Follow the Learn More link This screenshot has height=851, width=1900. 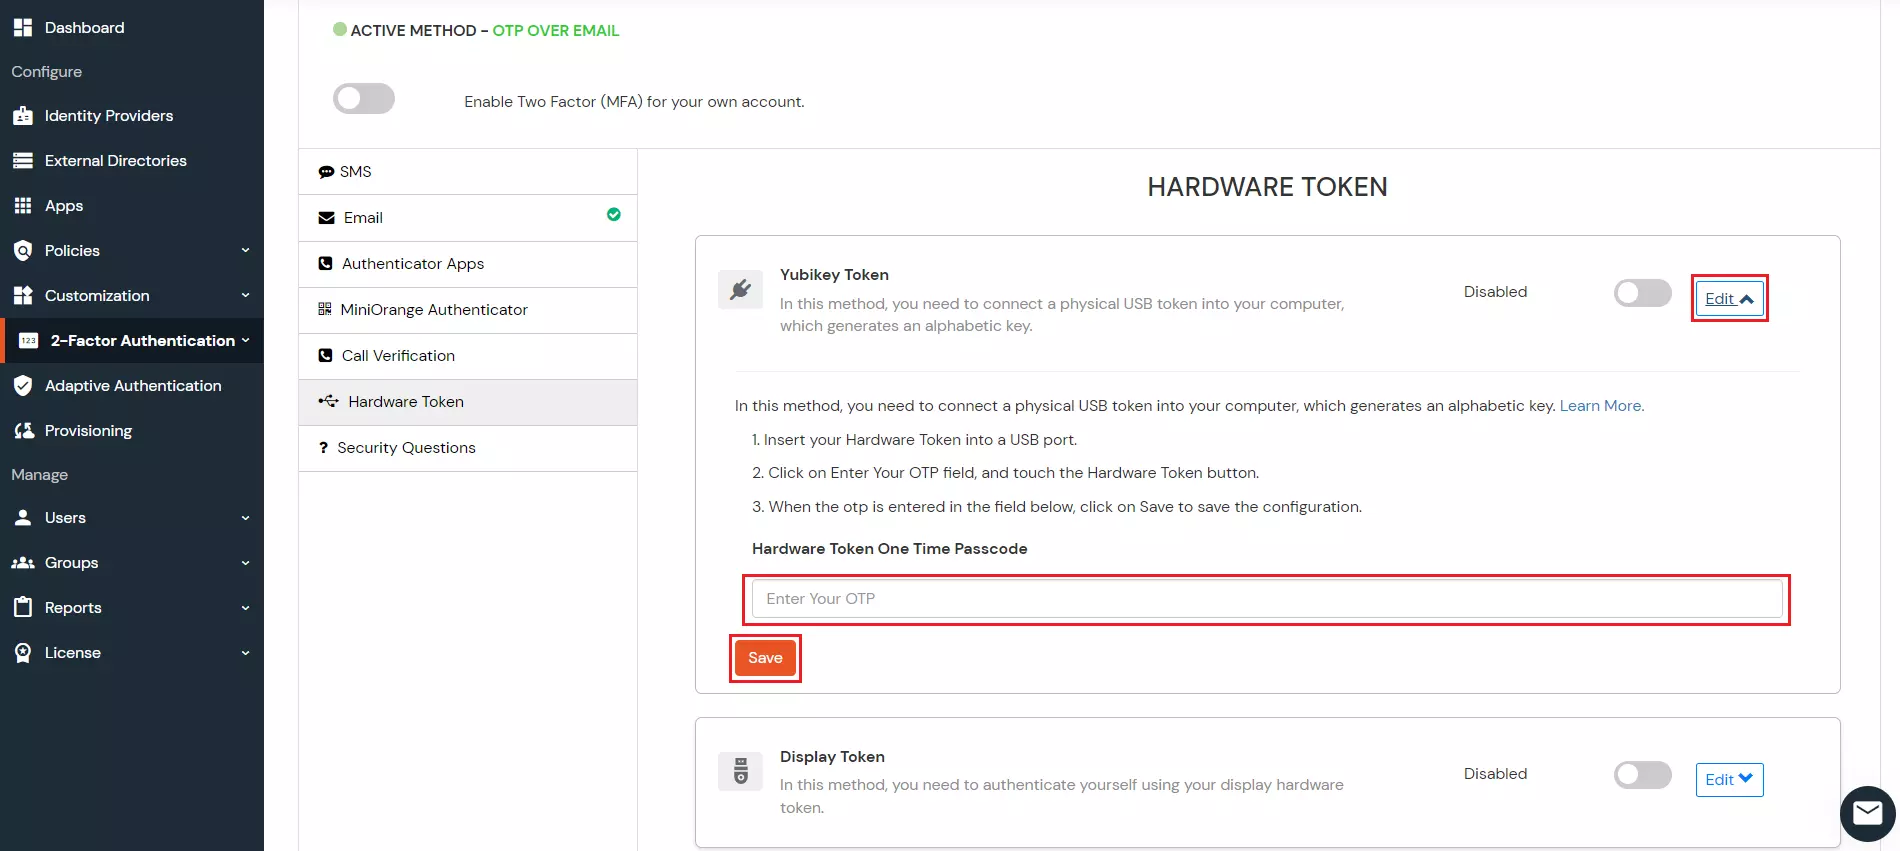(1600, 406)
